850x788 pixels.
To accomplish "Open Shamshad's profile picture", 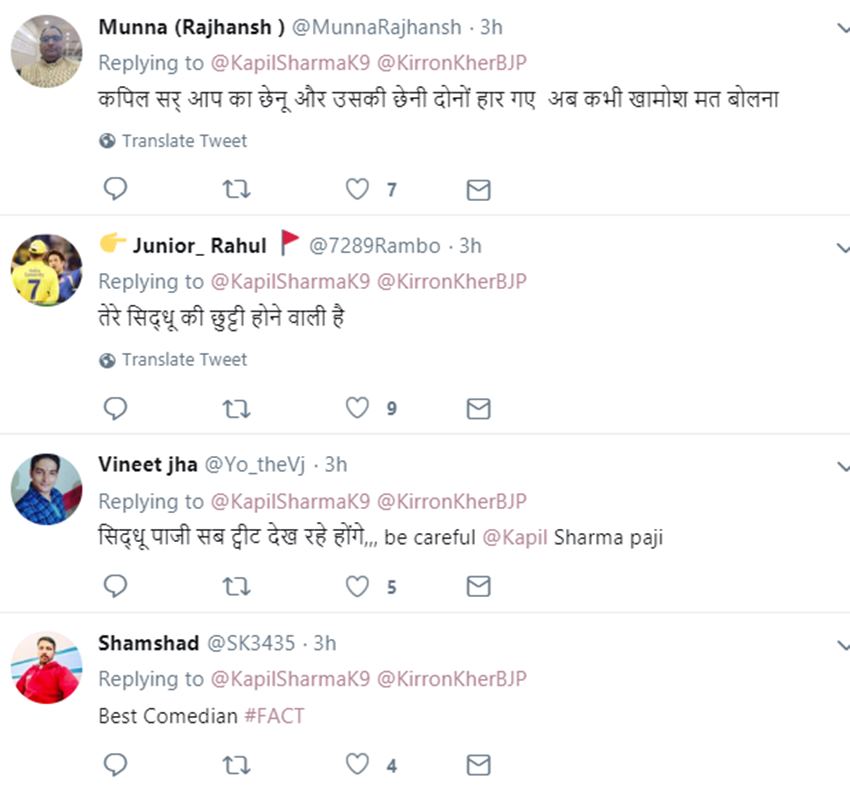I will tap(46, 667).
